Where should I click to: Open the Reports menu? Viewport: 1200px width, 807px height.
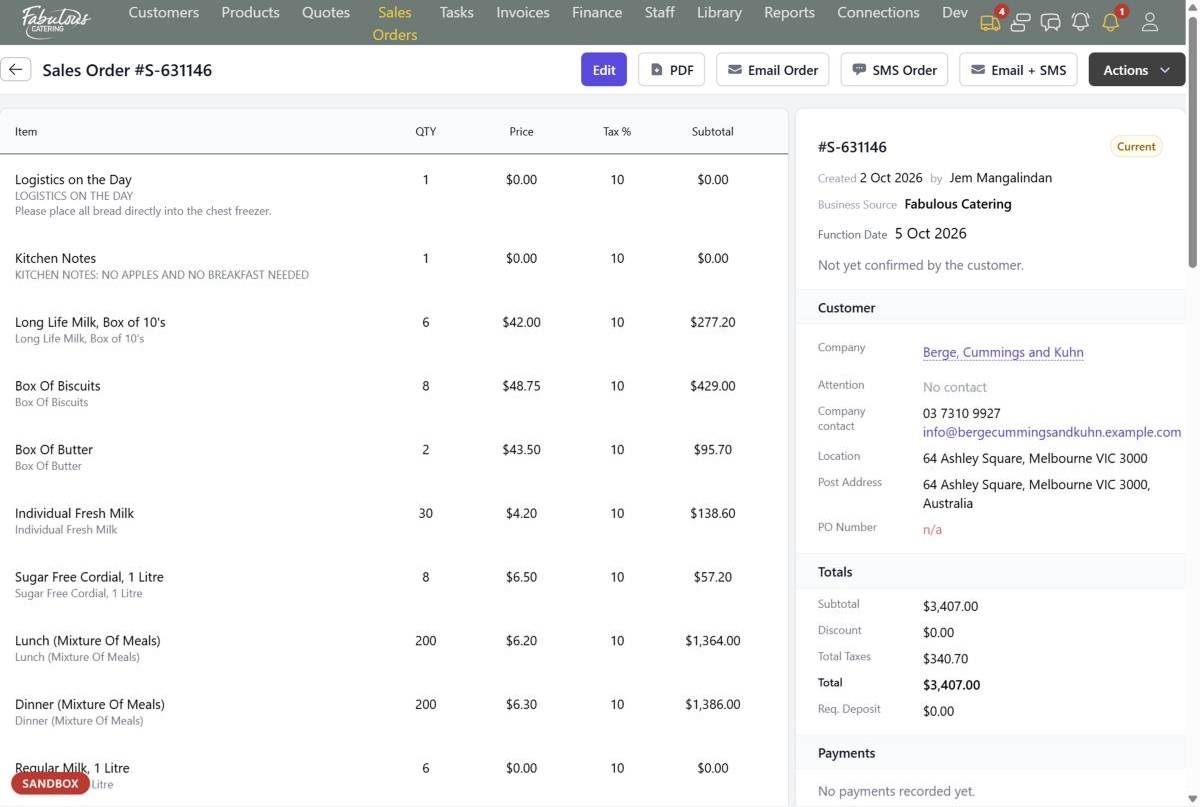click(789, 13)
